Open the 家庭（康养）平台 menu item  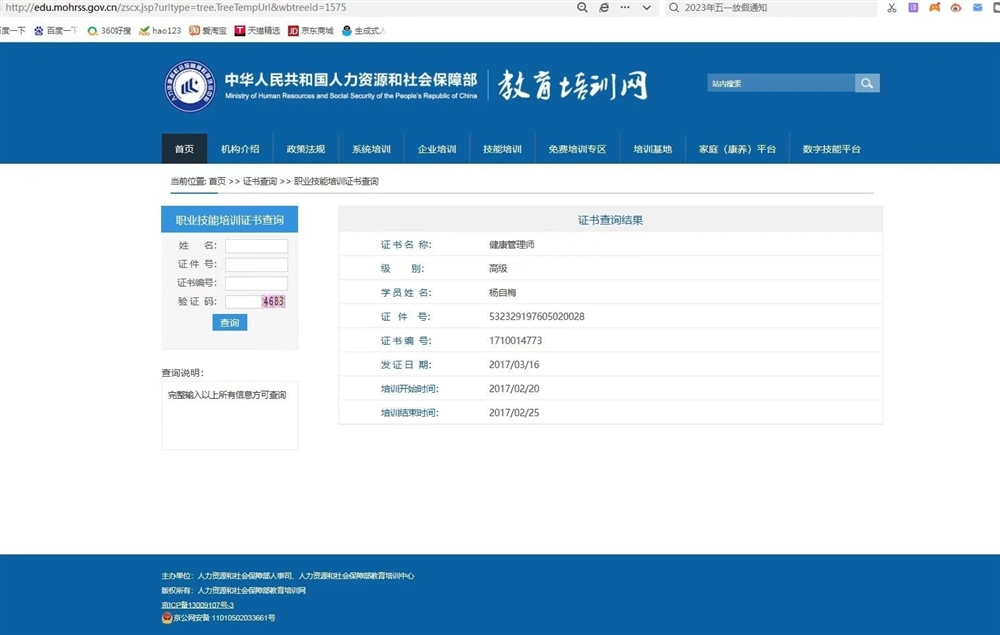pyautogui.click(x=737, y=149)
